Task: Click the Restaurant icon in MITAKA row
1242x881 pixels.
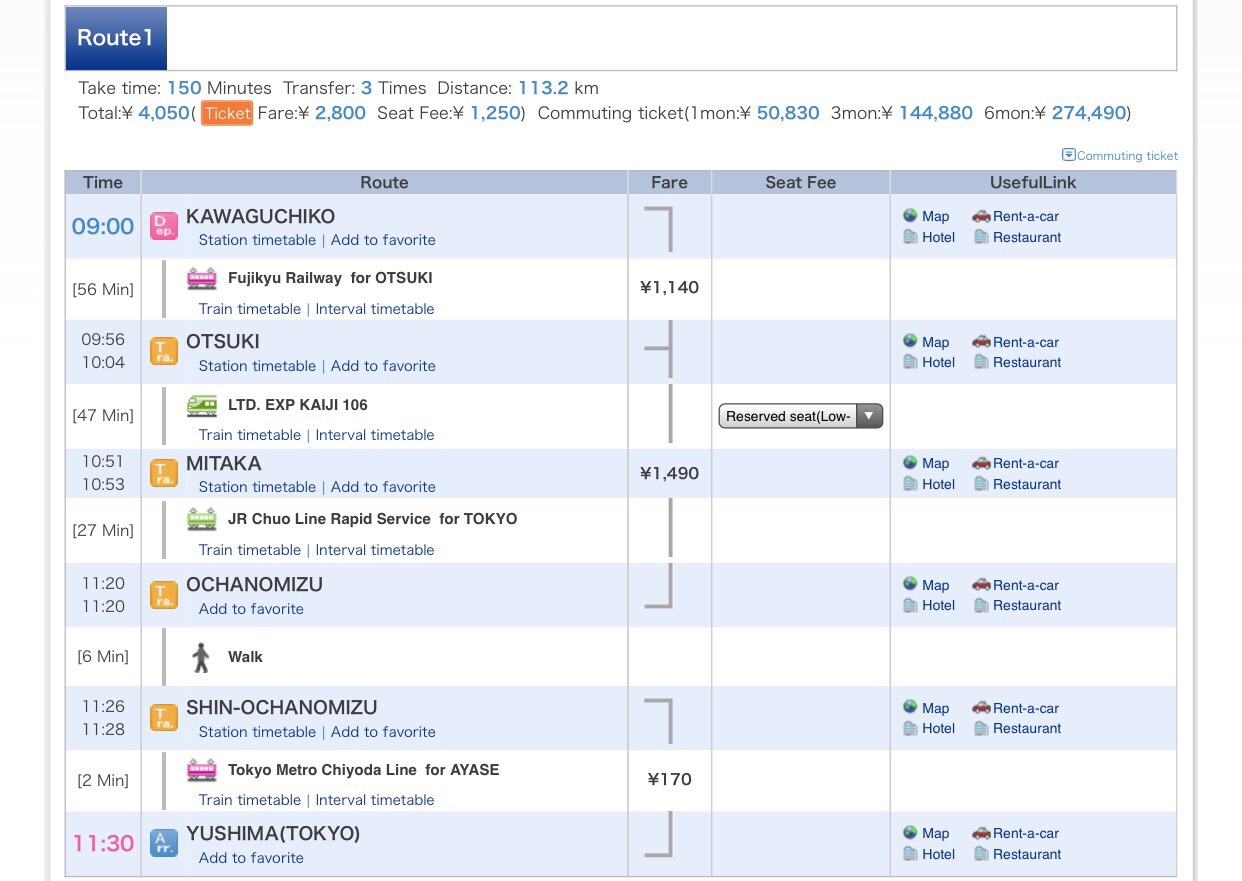Action: tap(981, 484)
